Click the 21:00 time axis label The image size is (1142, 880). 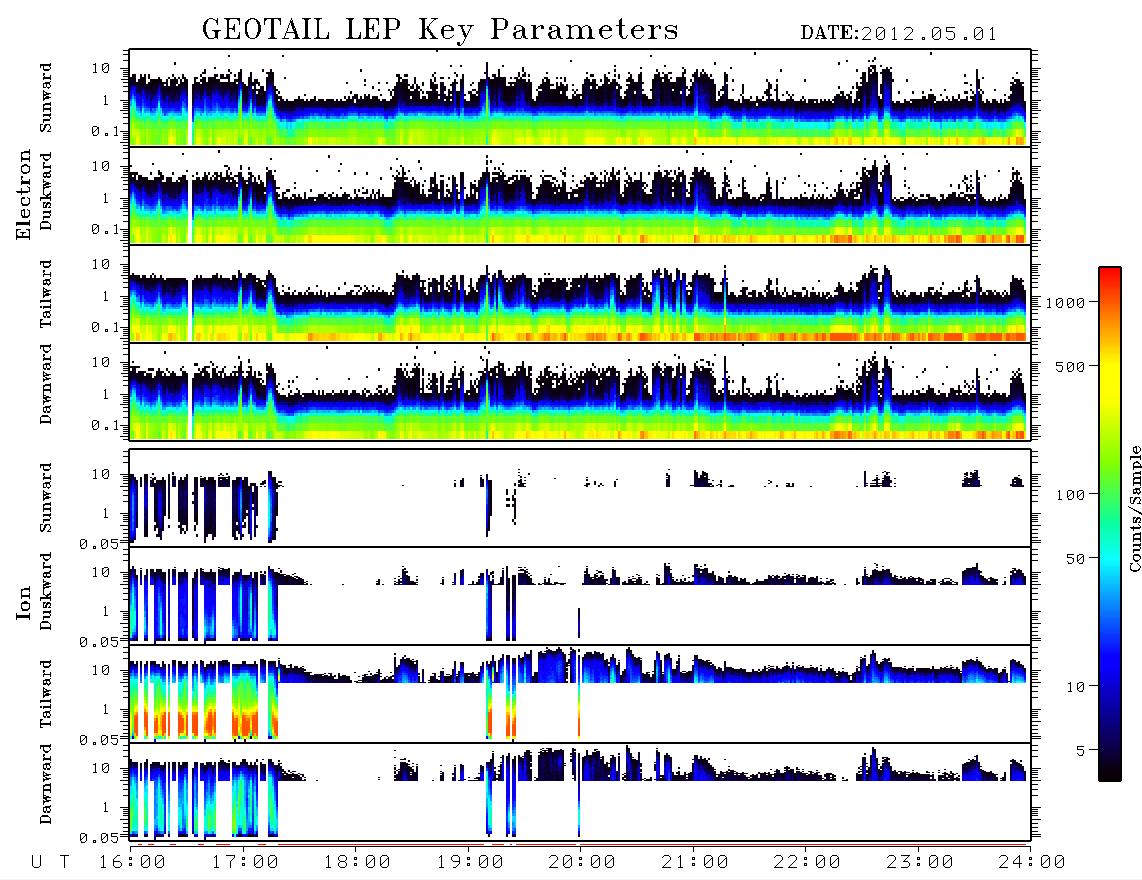[x=696, y=863]
